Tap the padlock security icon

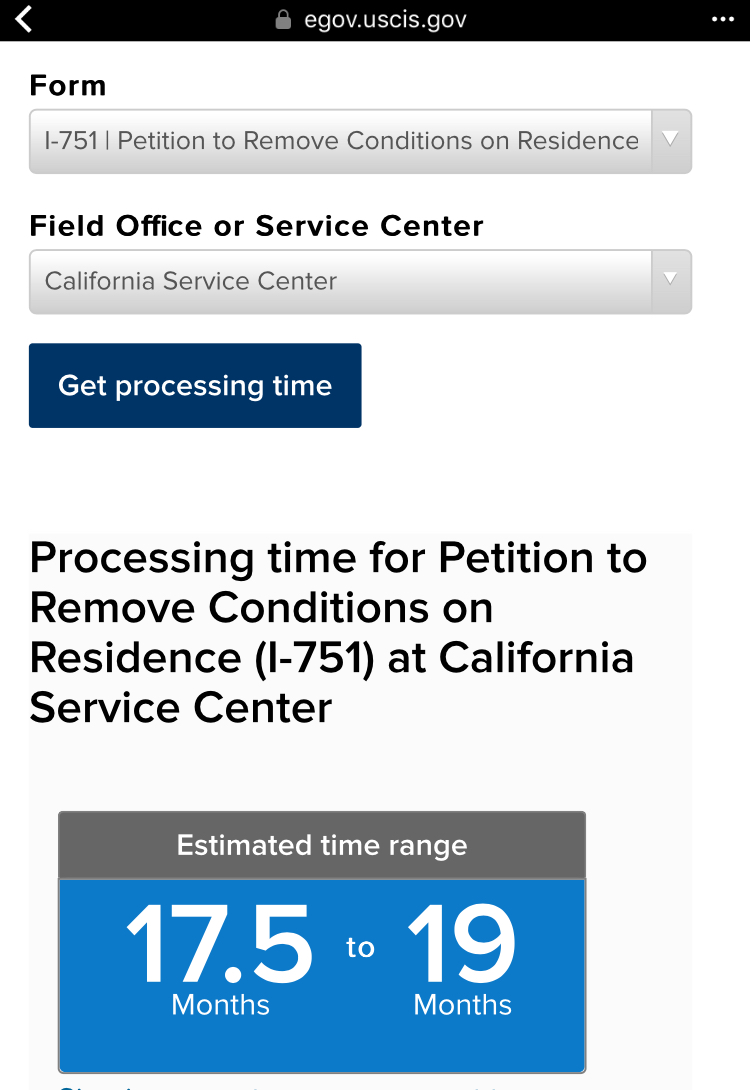click(x=283, y=19)
